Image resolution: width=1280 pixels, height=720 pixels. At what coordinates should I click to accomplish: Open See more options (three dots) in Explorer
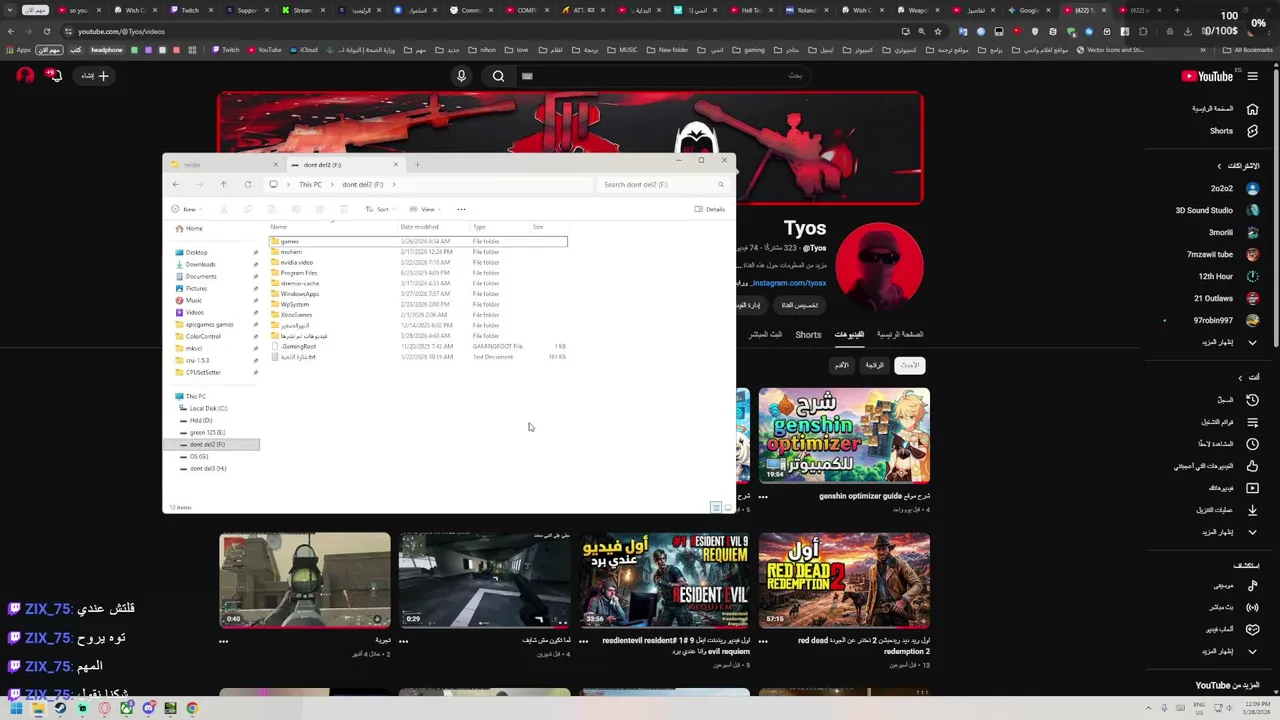click(x=461, y=209)
